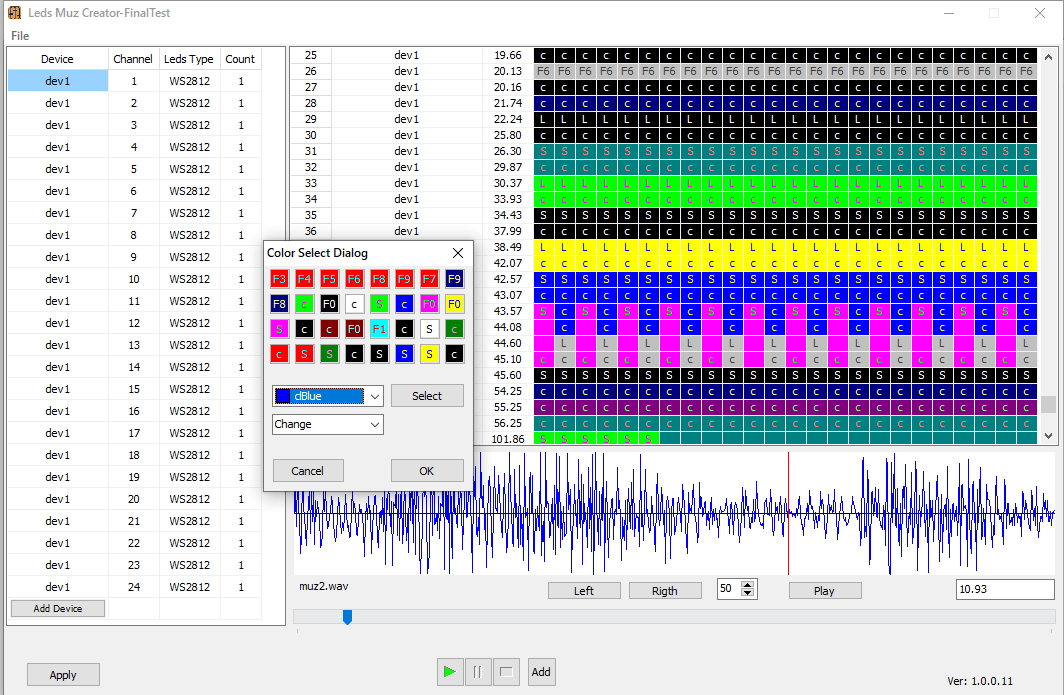Click the Add Device button
The width and height of the screenshot is (1064, 695).
point(57,608)
